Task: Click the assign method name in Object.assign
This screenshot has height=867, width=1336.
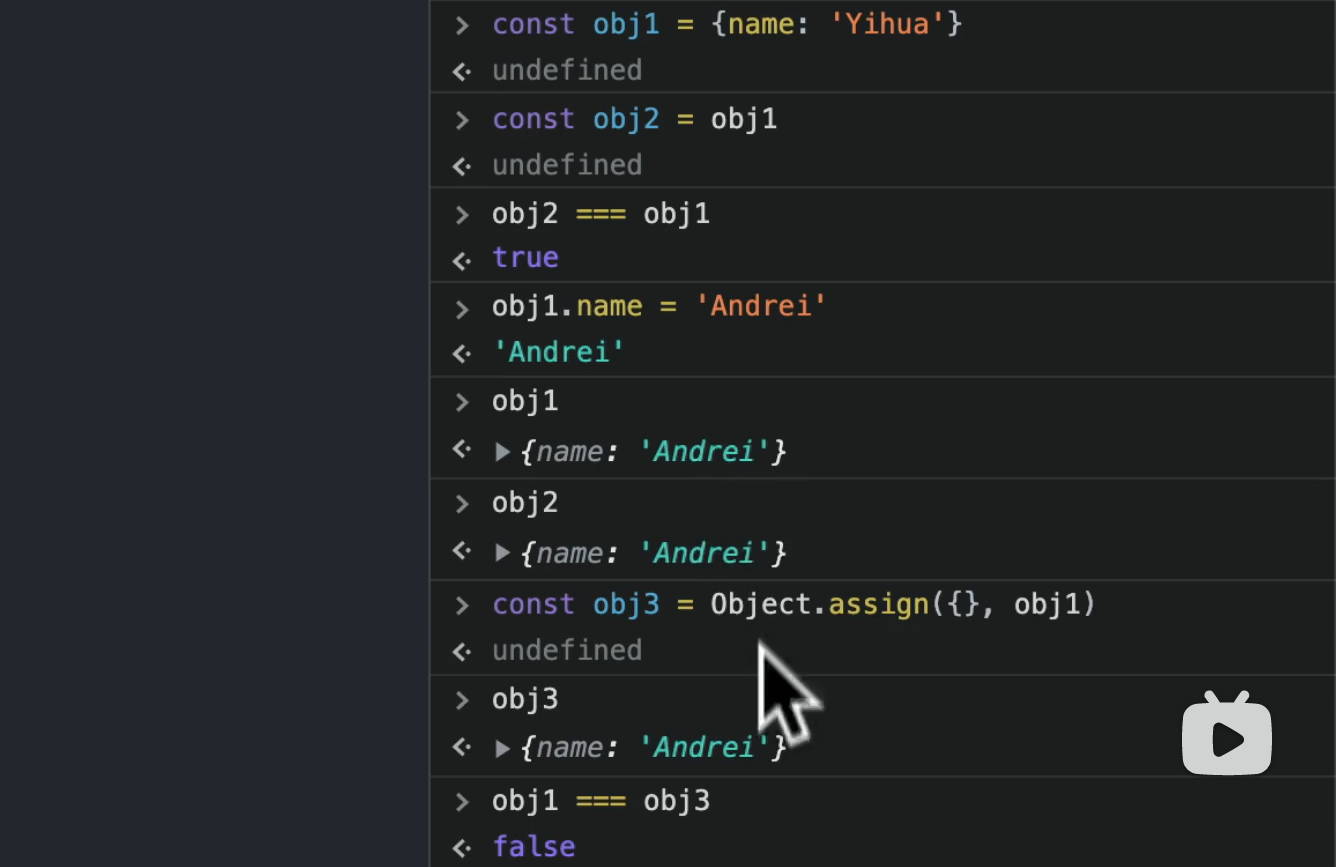Action: [878, 604]
